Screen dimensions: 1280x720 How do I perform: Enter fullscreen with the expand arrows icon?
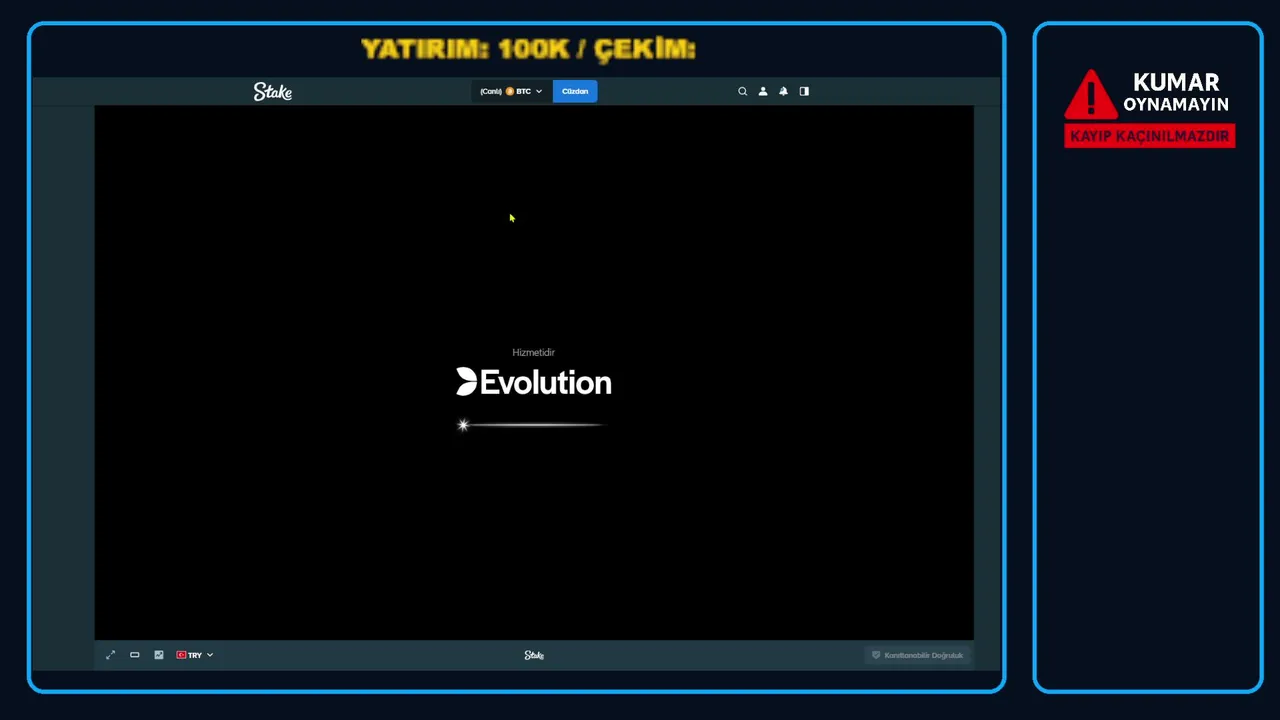[x=110, y=655]
